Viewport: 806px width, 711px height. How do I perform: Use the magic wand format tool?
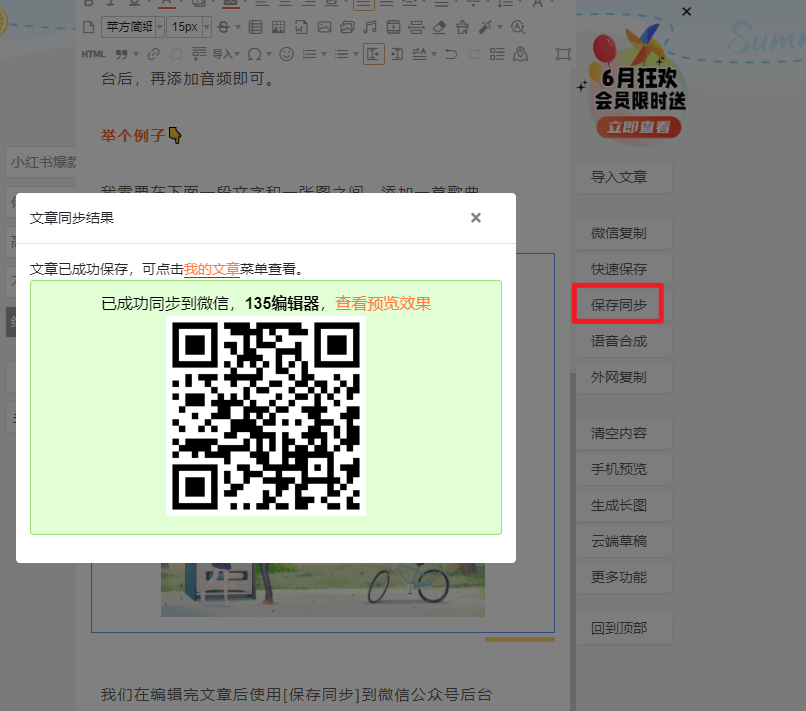point(485,27)
